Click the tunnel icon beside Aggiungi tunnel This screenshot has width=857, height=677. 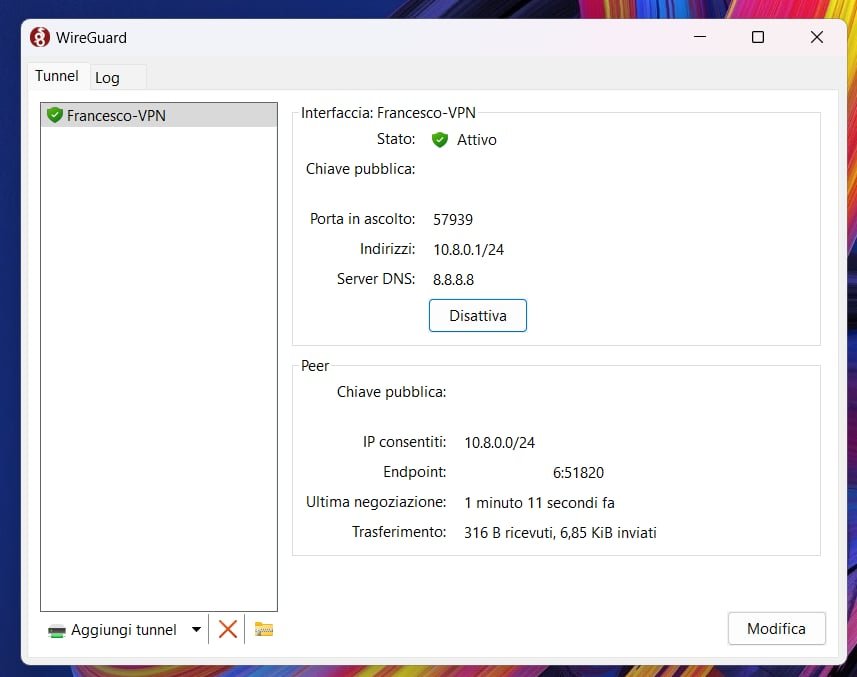pos(57,630)
